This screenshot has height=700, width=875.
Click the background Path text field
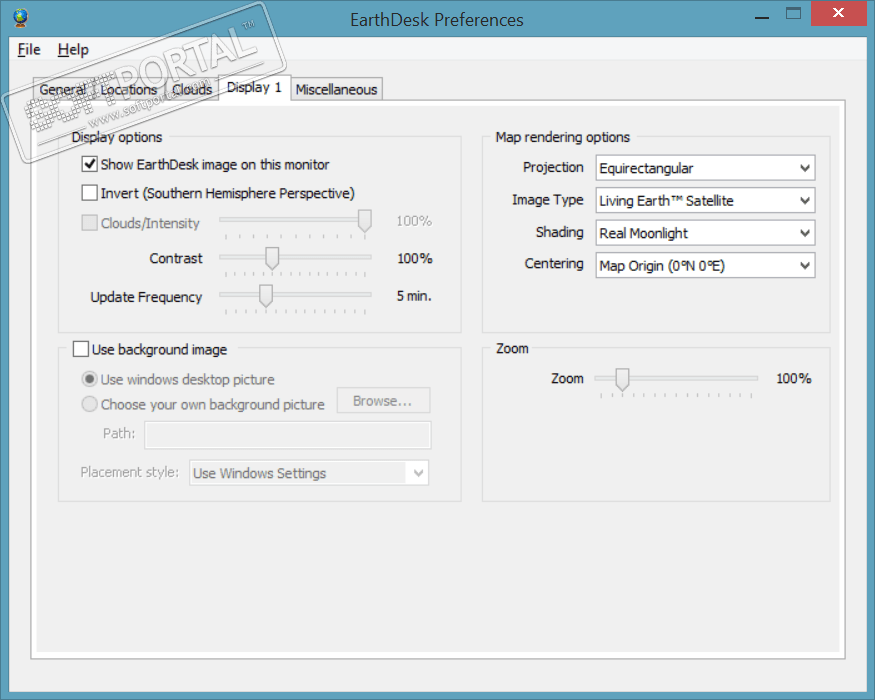pyautogui.click(x=288, y=434)
